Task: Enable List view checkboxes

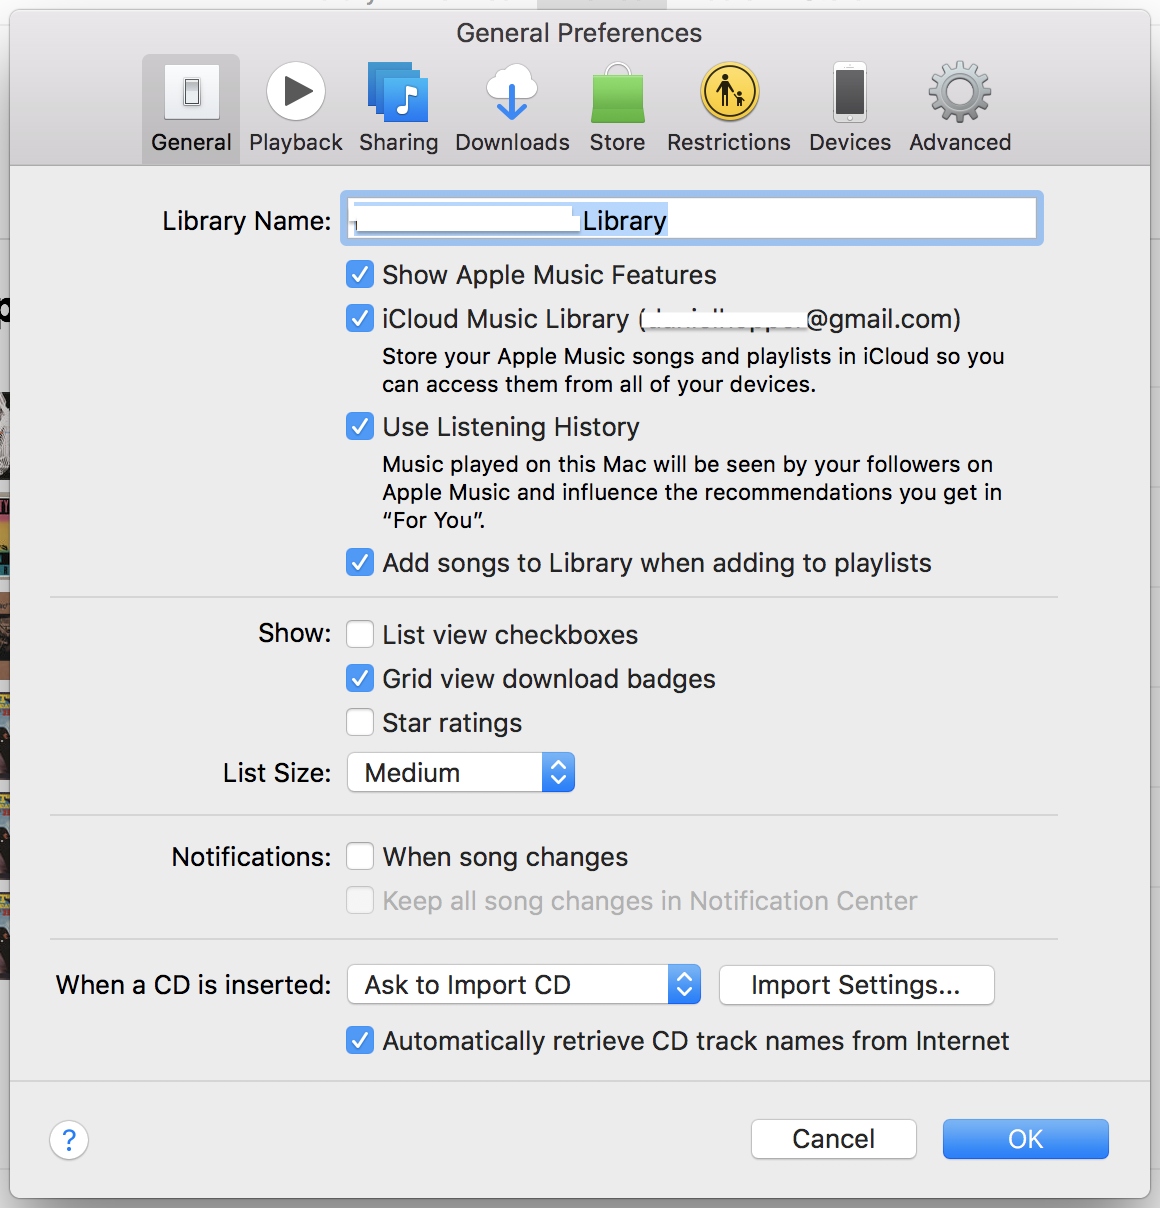Action: tap(360, 634)
